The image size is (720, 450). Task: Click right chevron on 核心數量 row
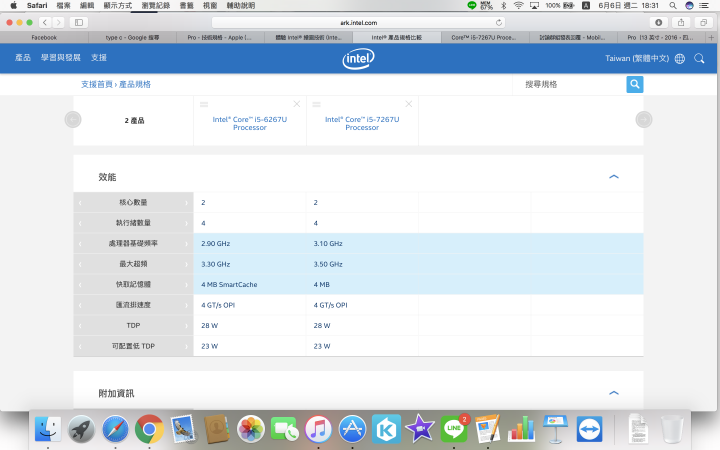click(186, 202)
